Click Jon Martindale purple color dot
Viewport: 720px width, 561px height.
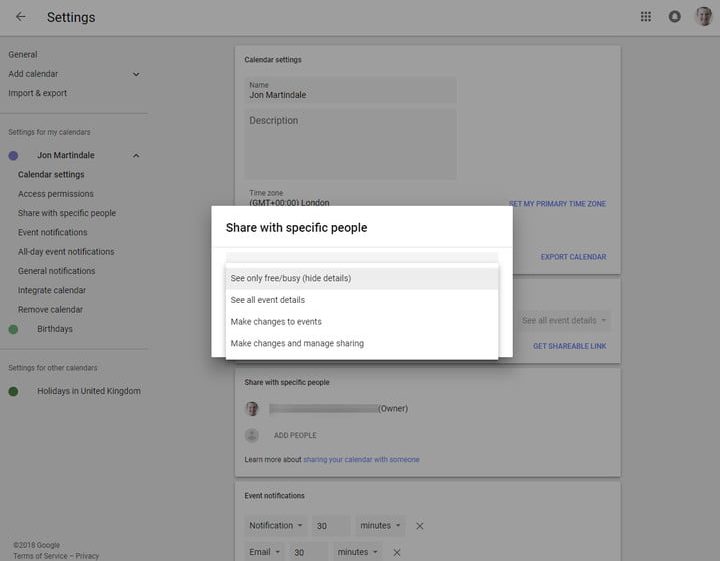point(13,156)
